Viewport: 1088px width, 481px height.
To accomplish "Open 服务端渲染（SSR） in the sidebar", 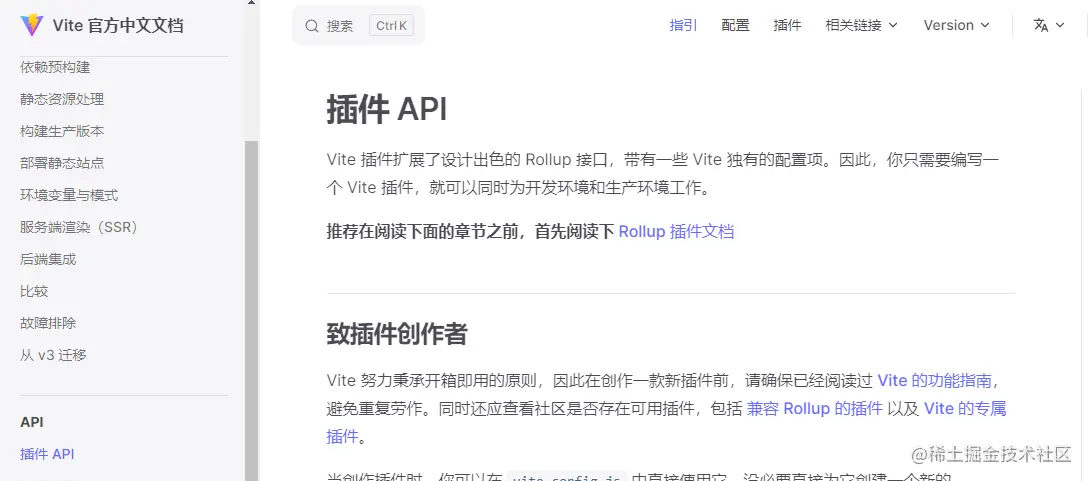I will (x=78, y=227).
